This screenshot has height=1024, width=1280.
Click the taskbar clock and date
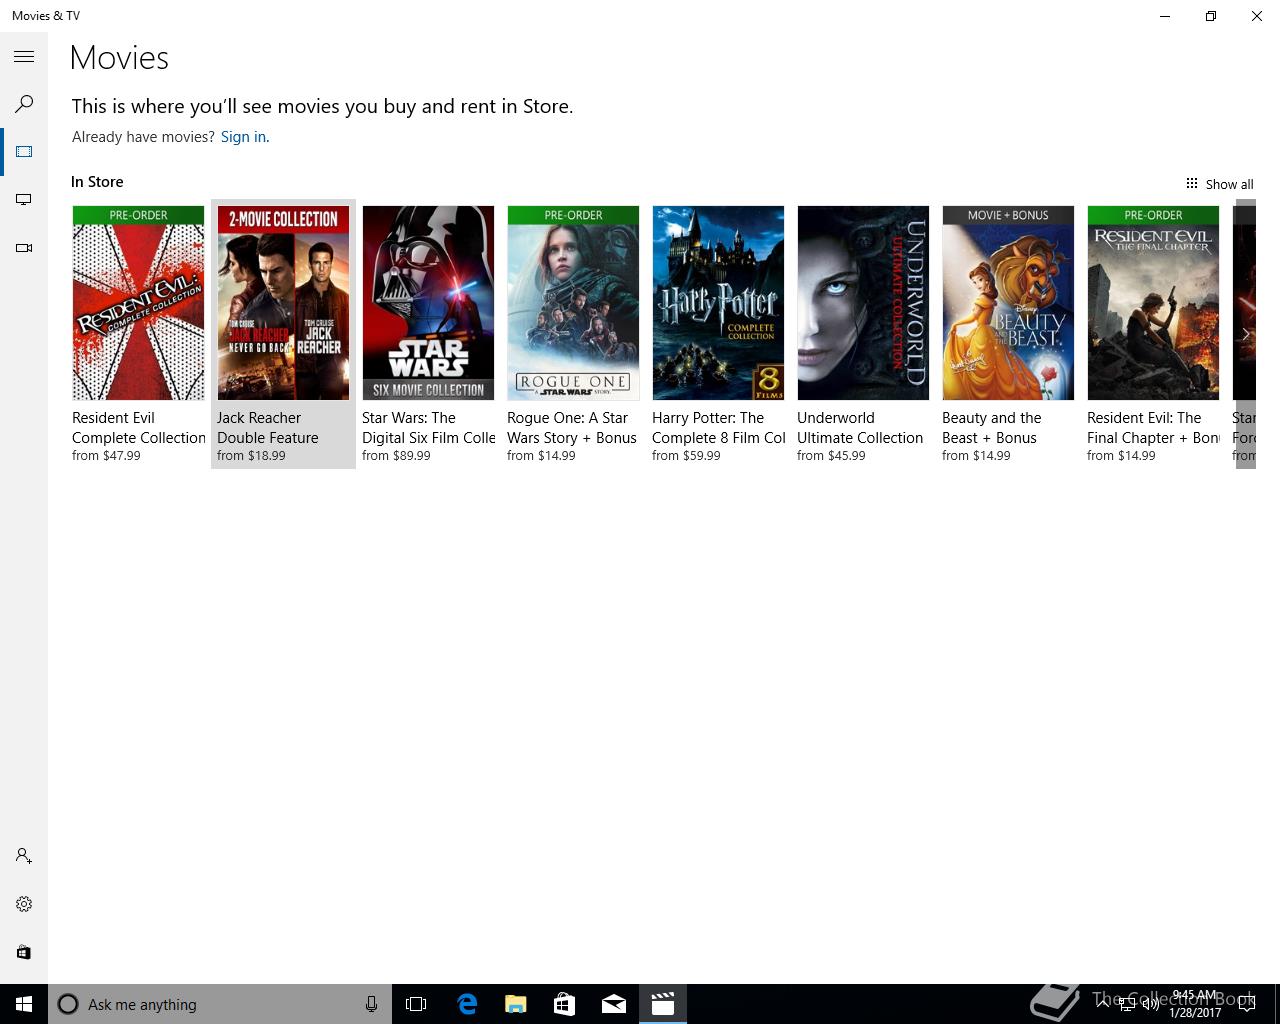pos(1195,1004)
